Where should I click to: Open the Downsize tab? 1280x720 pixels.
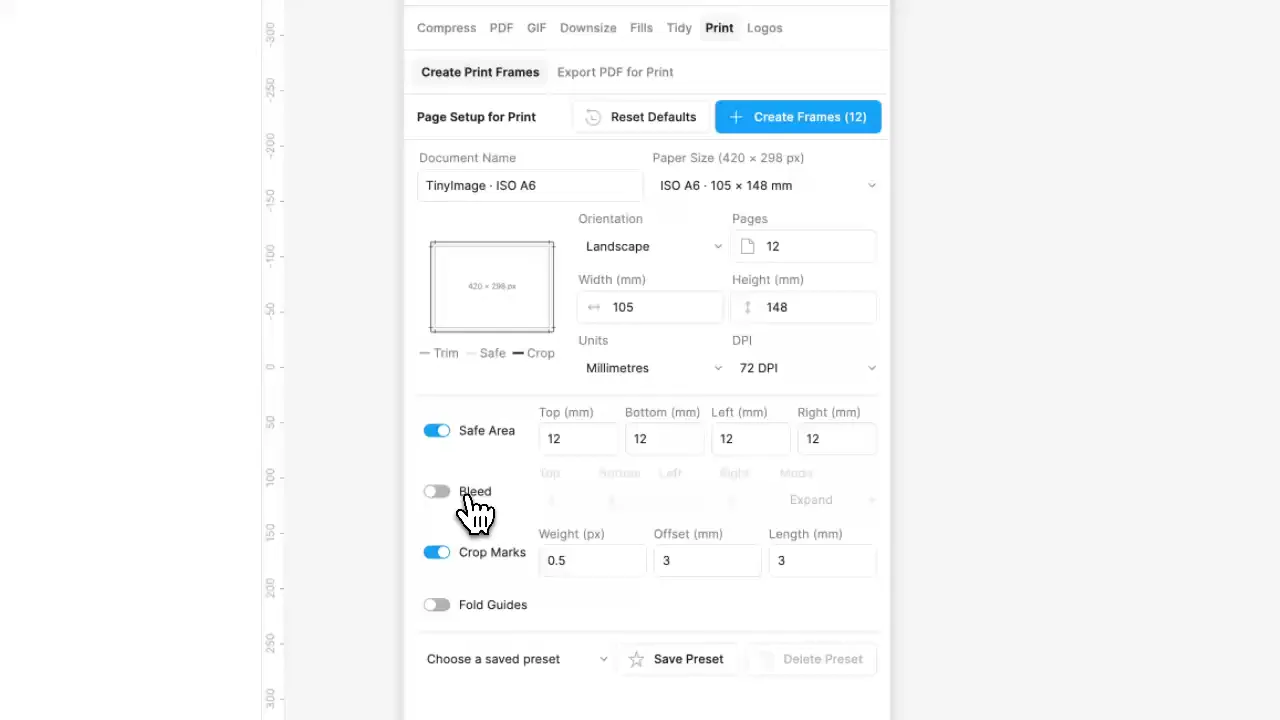click(x=588, y=28)
